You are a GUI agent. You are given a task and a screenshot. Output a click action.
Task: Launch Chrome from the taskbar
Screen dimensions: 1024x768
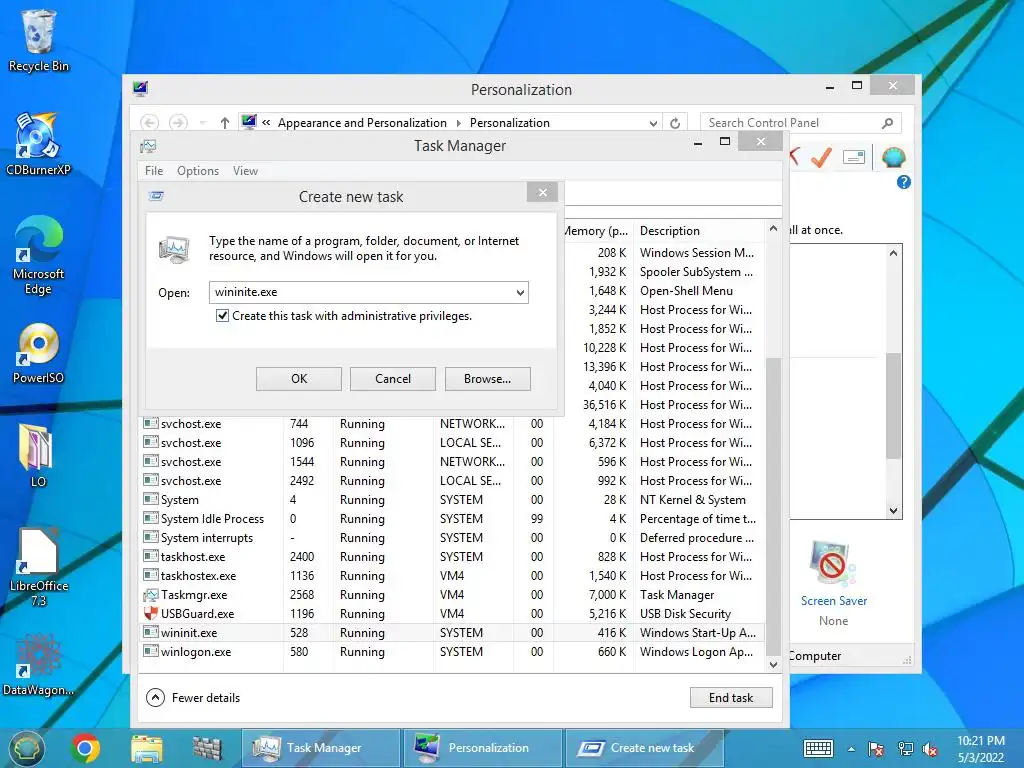point(86,748)
